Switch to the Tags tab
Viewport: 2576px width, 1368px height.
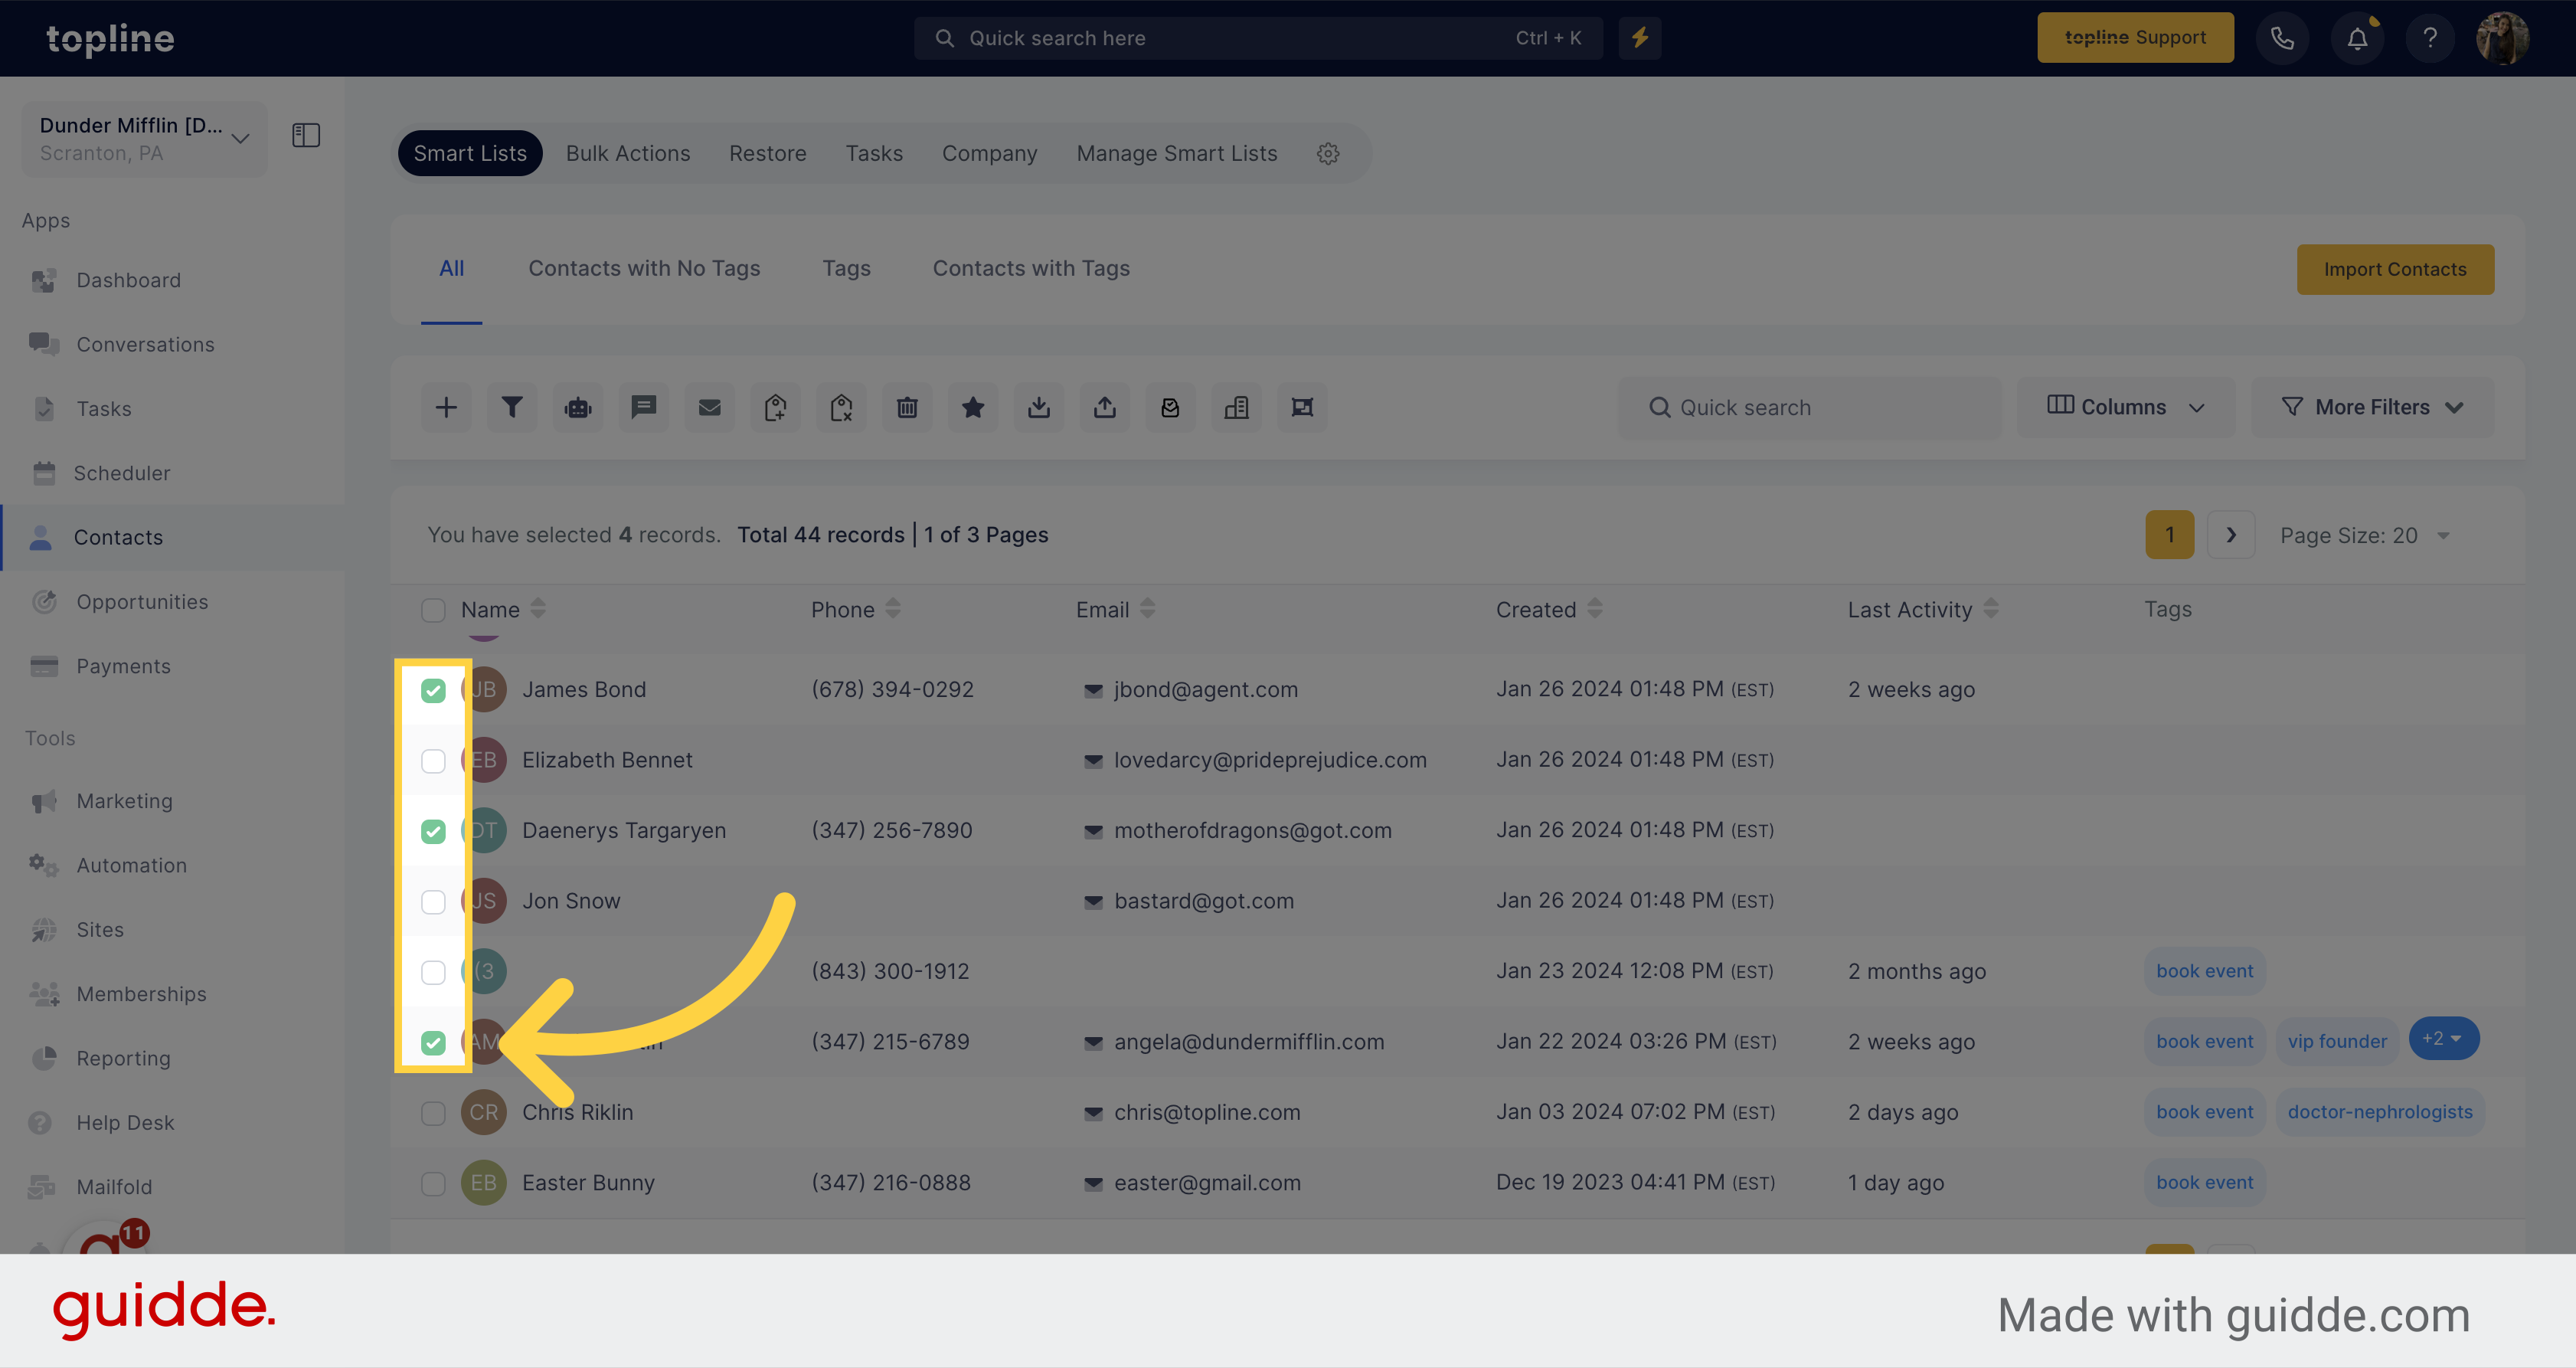point(845,266)
